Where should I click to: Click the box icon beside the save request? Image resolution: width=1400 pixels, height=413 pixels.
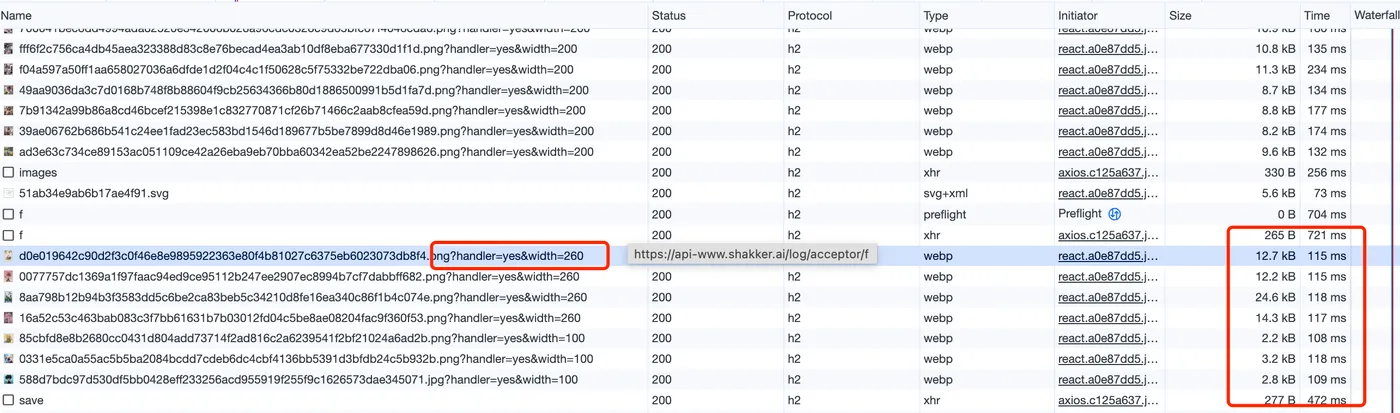[x=9, y=401]
